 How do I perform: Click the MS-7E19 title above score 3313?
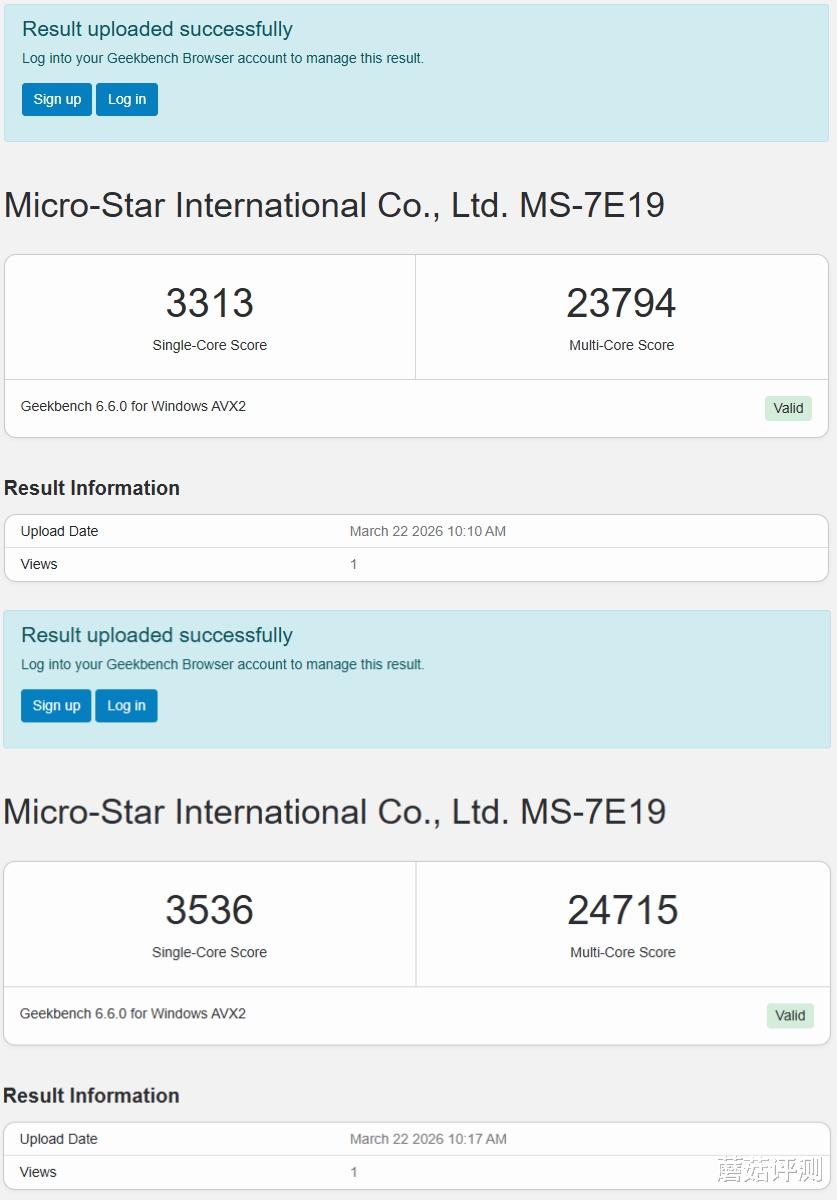334,205
